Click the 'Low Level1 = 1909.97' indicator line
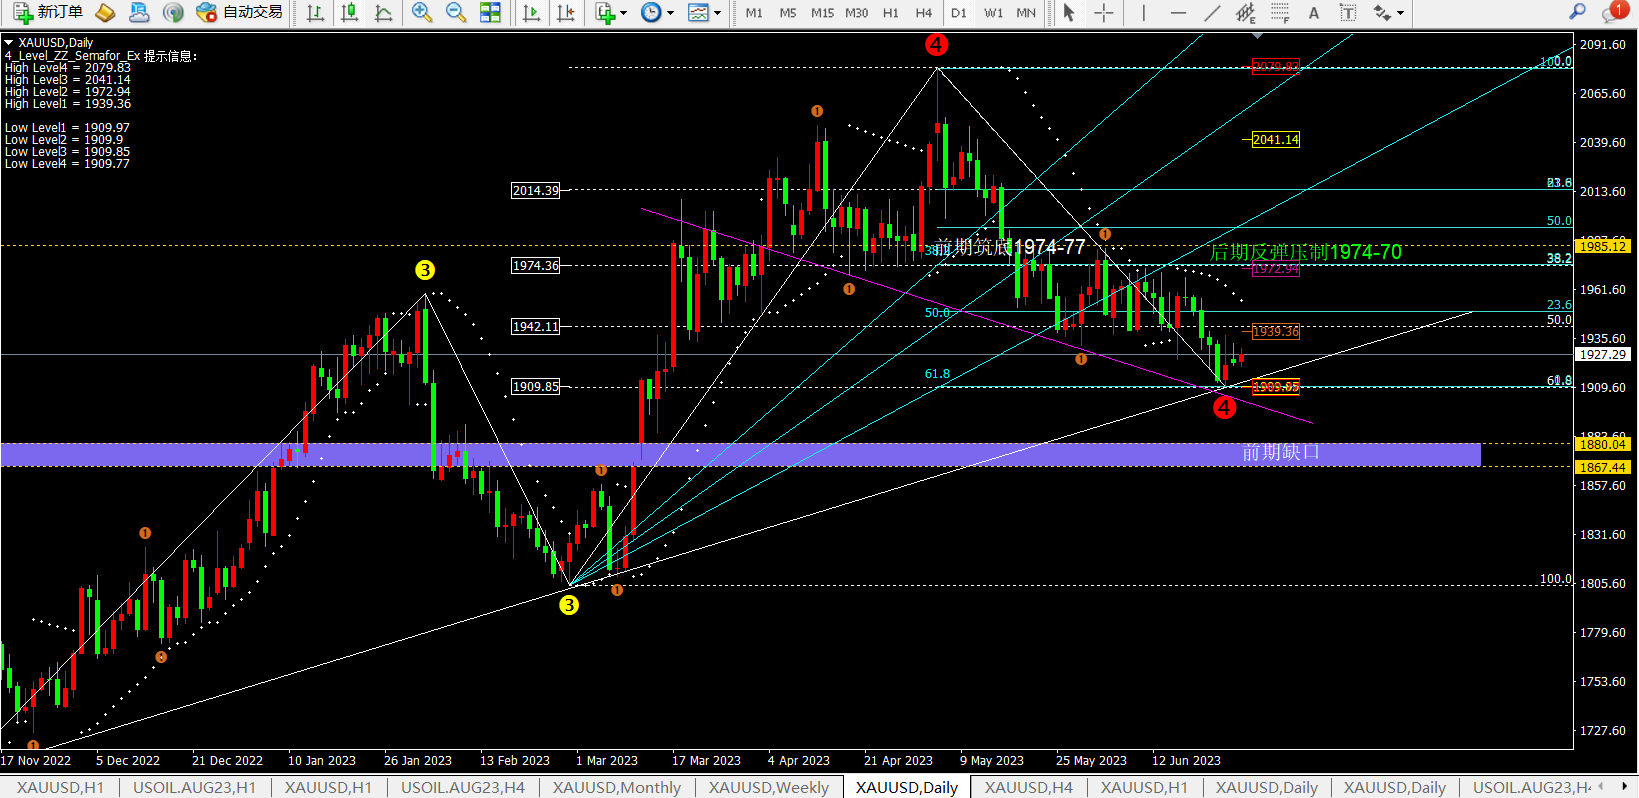1639x798 pixels. click(68, 128)
